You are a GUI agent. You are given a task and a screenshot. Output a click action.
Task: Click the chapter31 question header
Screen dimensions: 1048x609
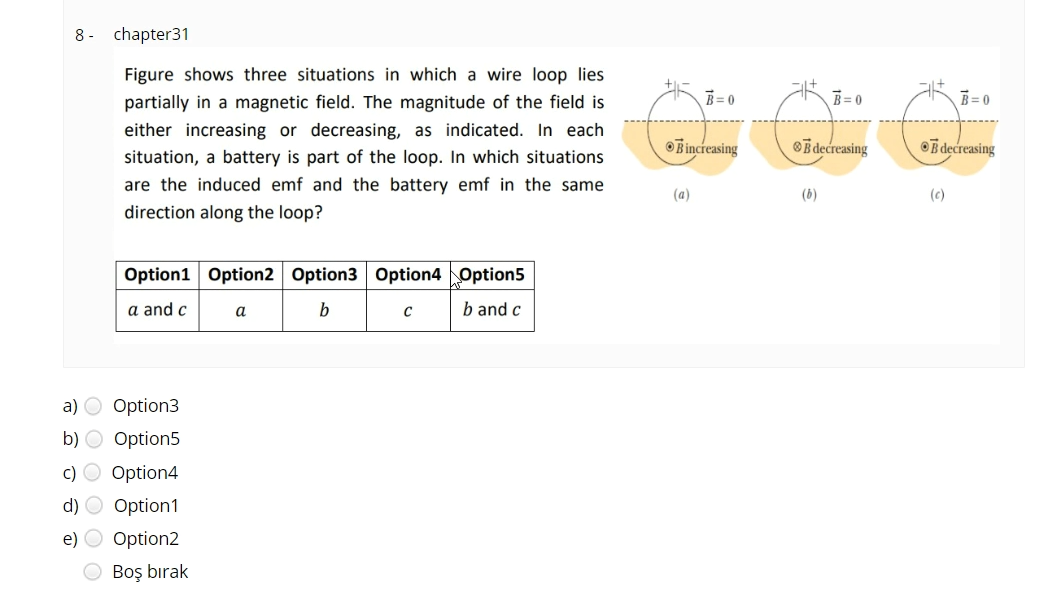[151, 34]
